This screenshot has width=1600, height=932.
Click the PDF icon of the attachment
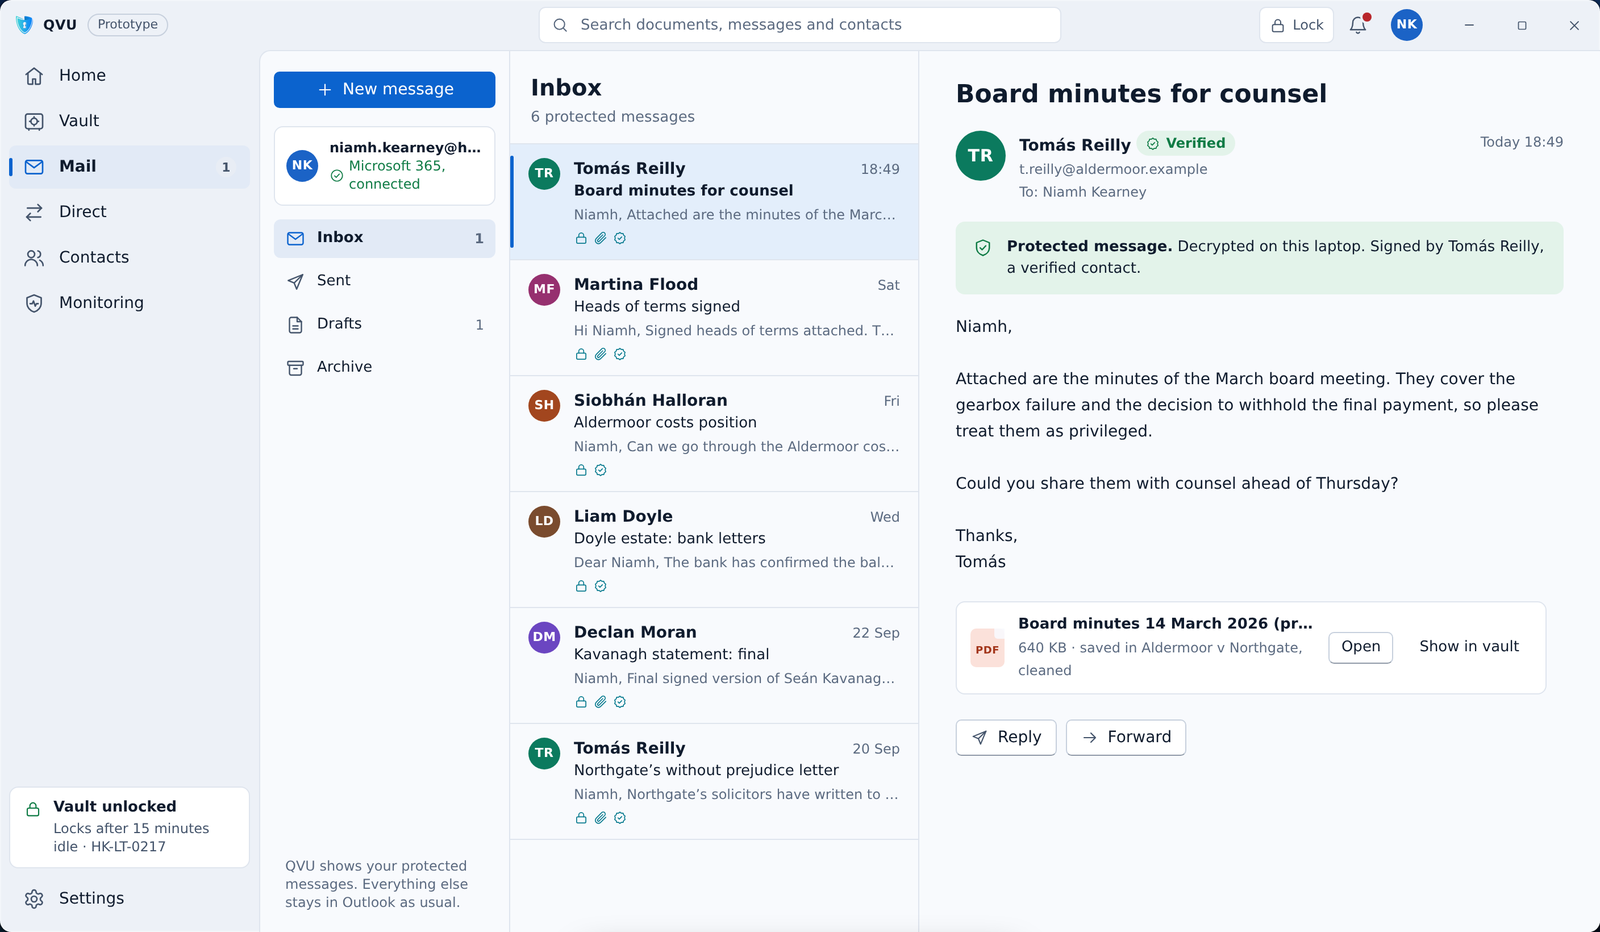(x=987, y=648)
